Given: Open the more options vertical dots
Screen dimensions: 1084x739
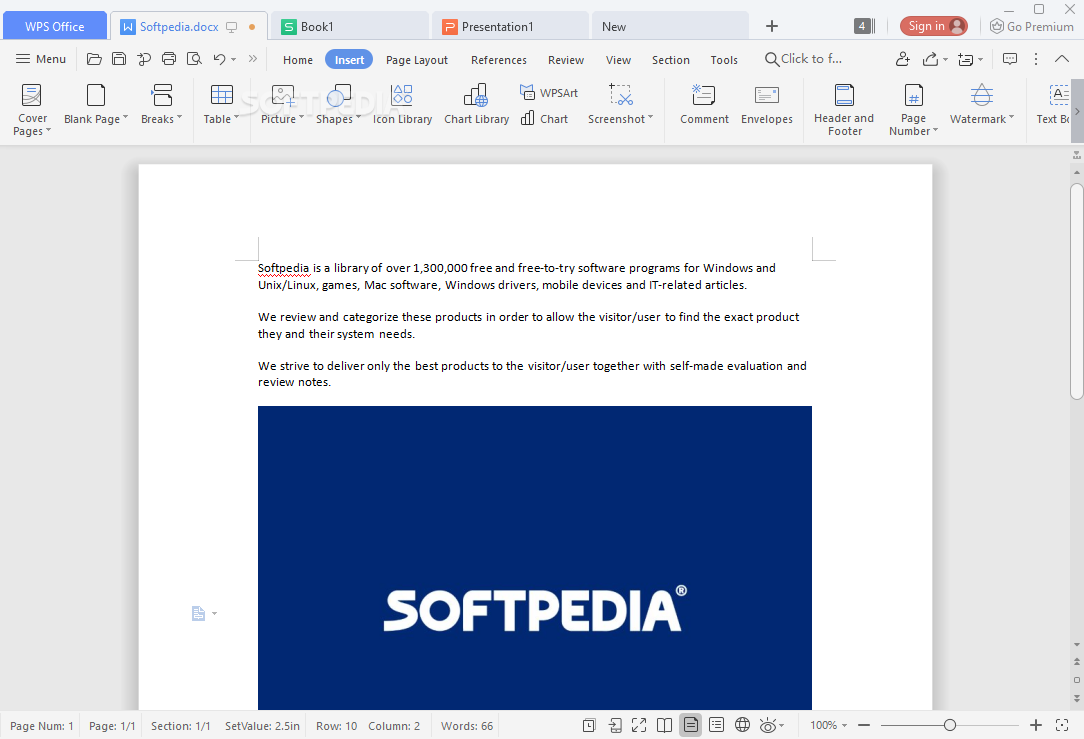Looking at the screenshot, I should pos(1036,59).
